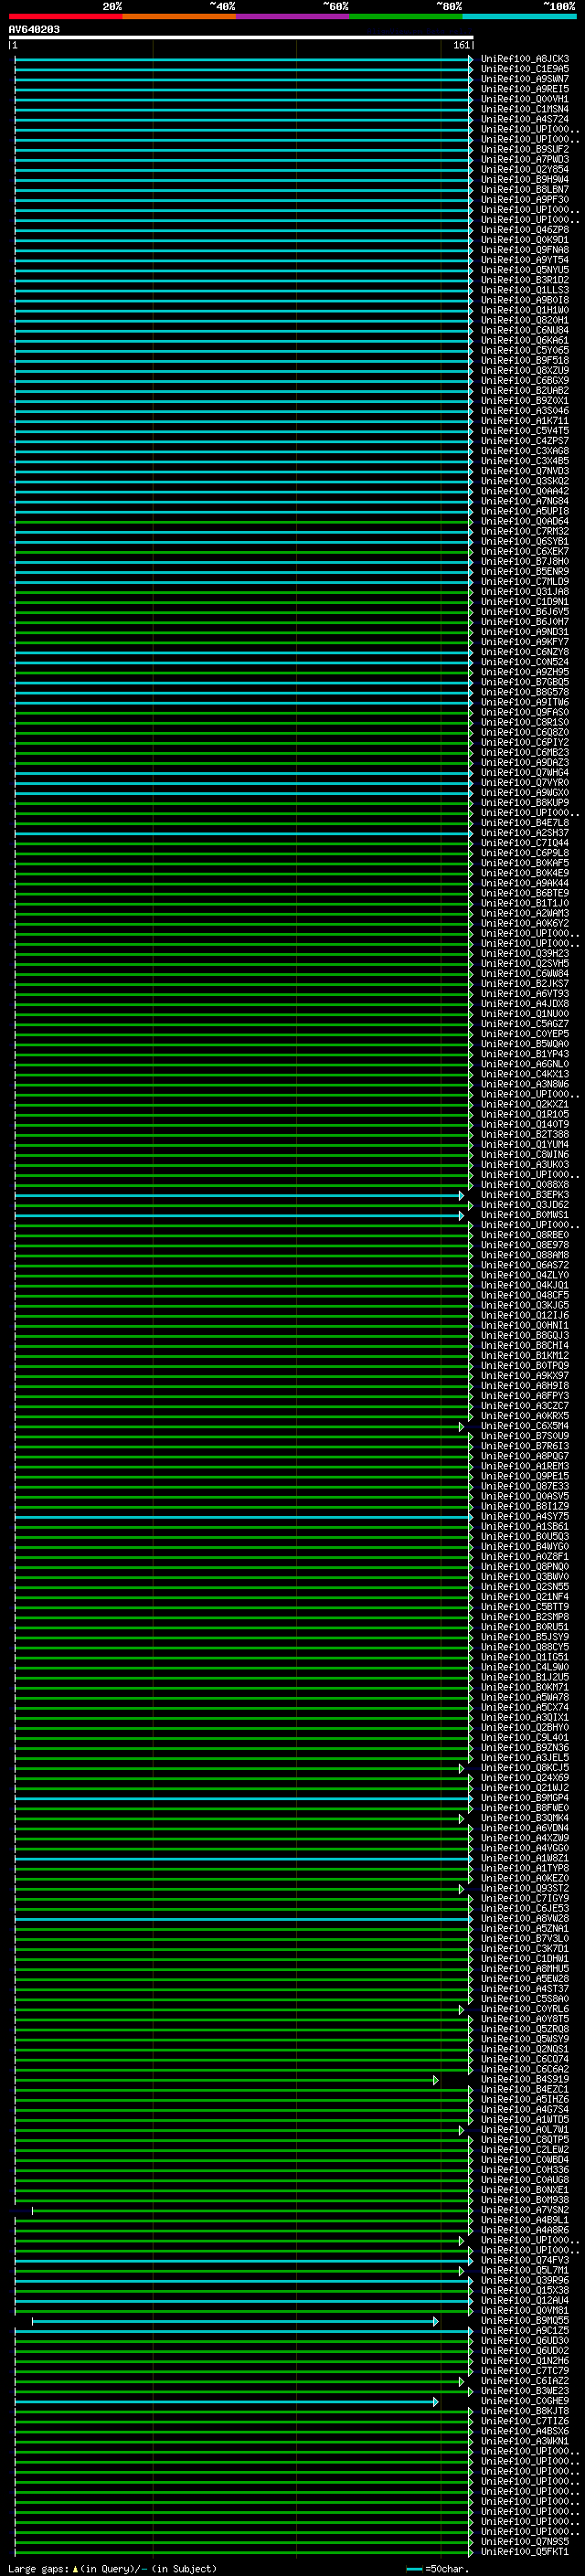Click the green ~80% identity legend segment
Viewport: 585px width, 2576px height.
coord(406,16)
